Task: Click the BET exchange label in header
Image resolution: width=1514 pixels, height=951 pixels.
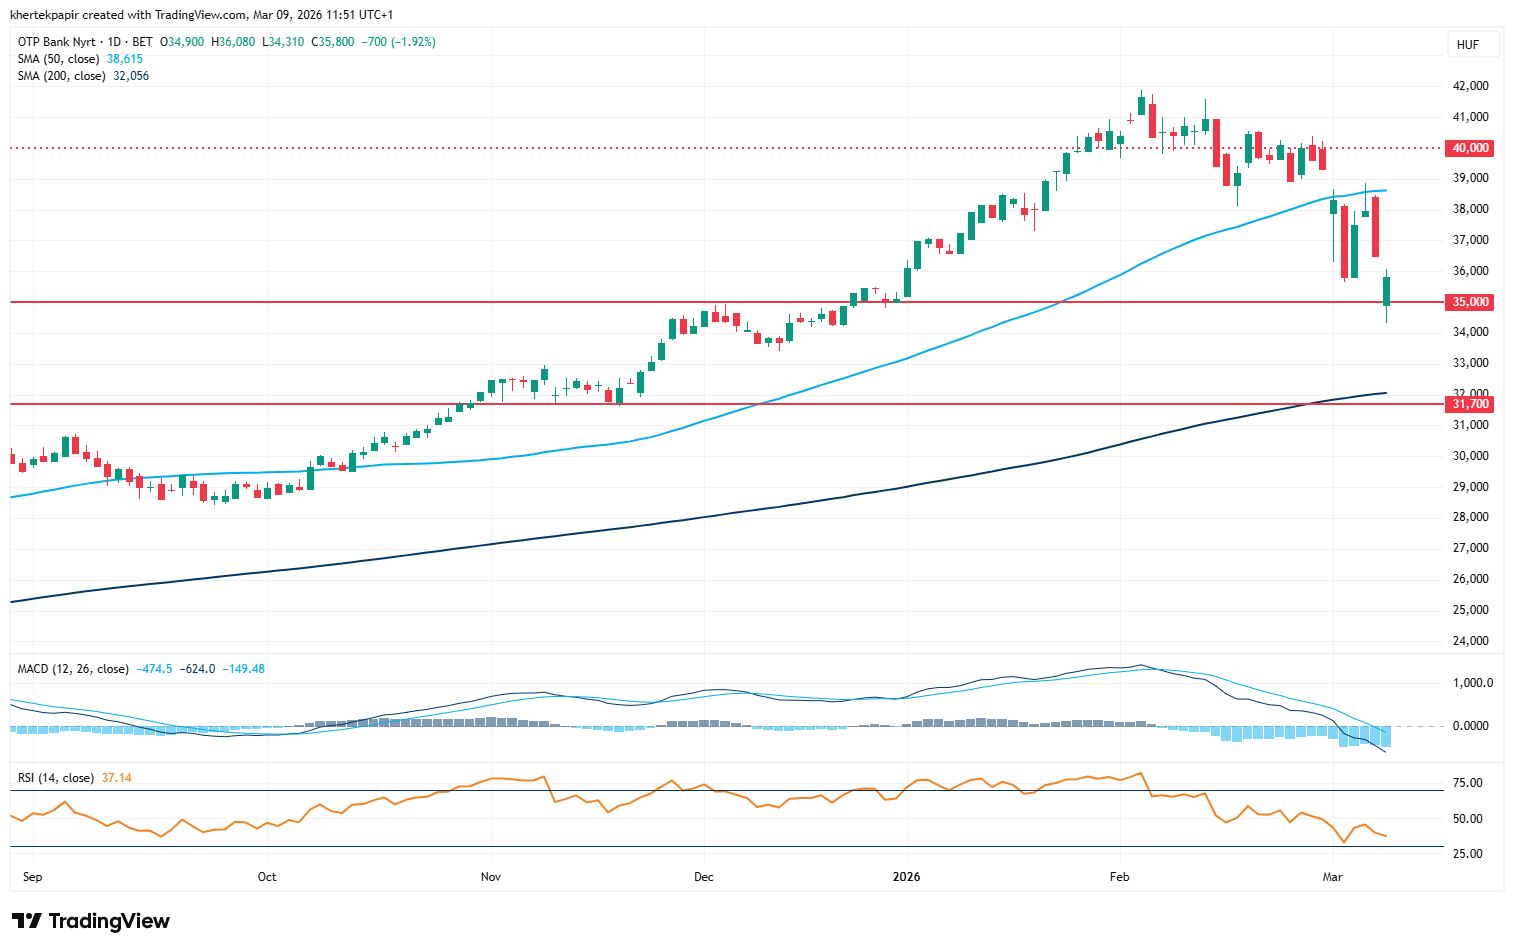Action: [x=142, y=42]
